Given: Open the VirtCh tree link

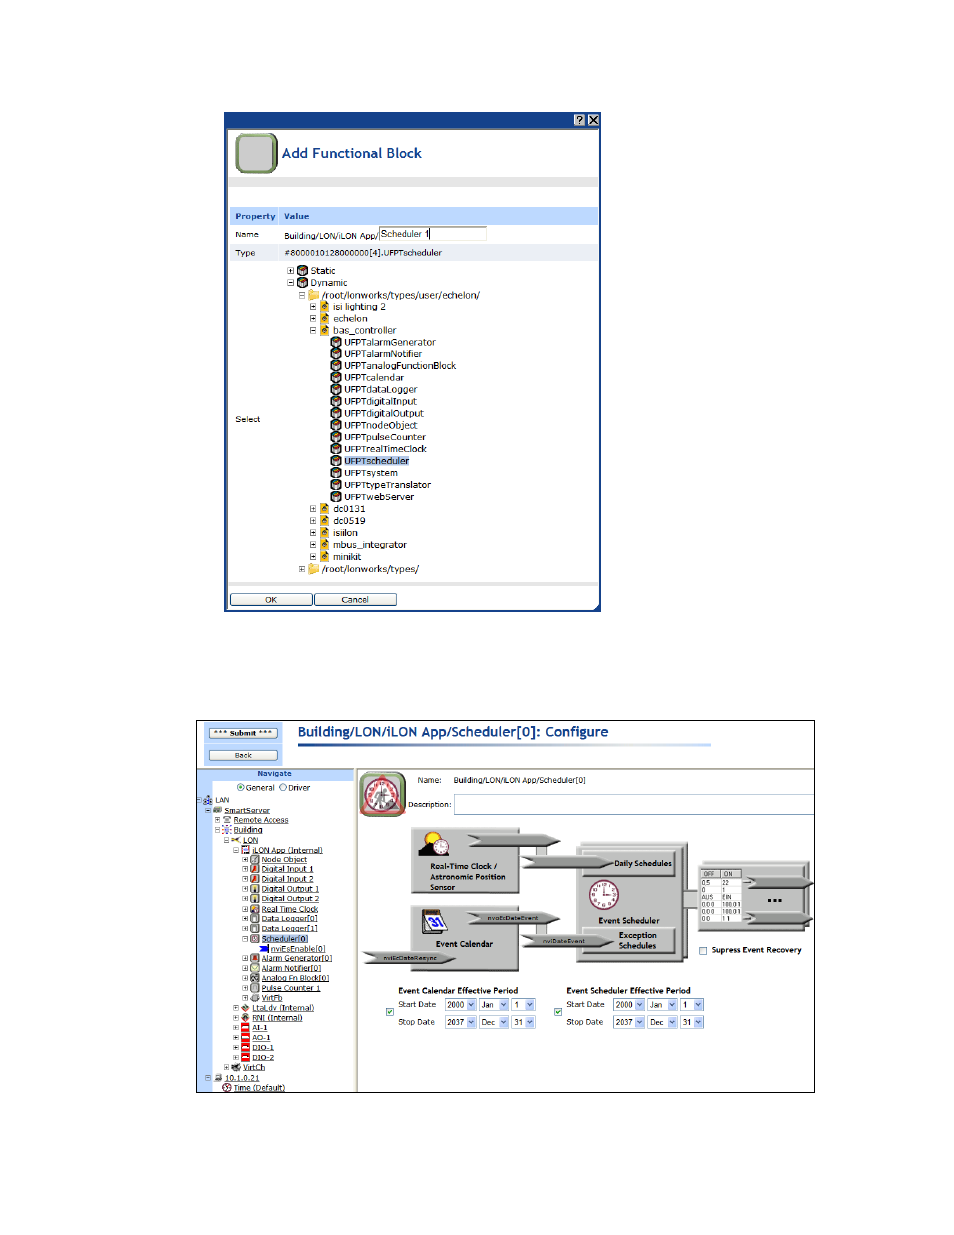Looking at the screenshot, I should [254, 1068].
